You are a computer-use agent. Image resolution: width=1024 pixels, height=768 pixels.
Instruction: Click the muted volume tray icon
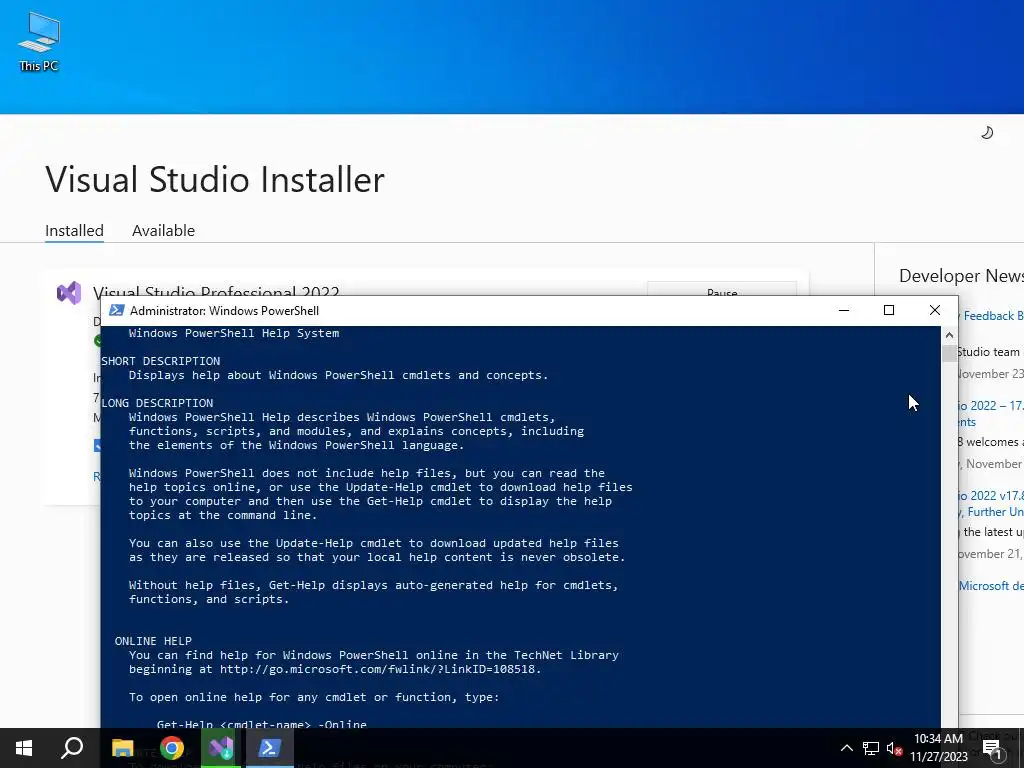[894, 748]
